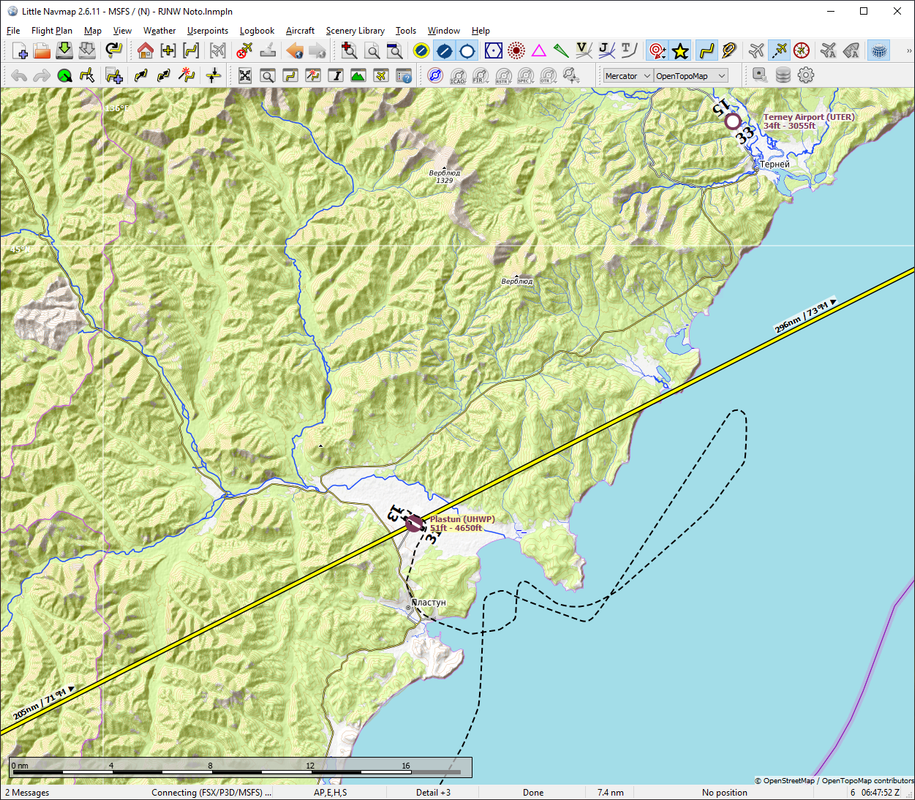
Task: Change OpenTopoMap theme dropdown
Action: click(690, 76)
